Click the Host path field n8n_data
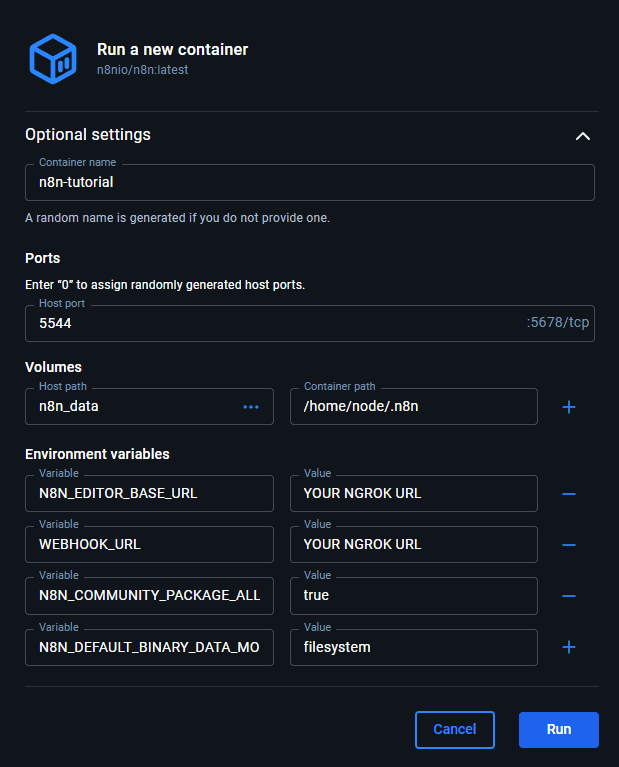 [x=149, y=406]
